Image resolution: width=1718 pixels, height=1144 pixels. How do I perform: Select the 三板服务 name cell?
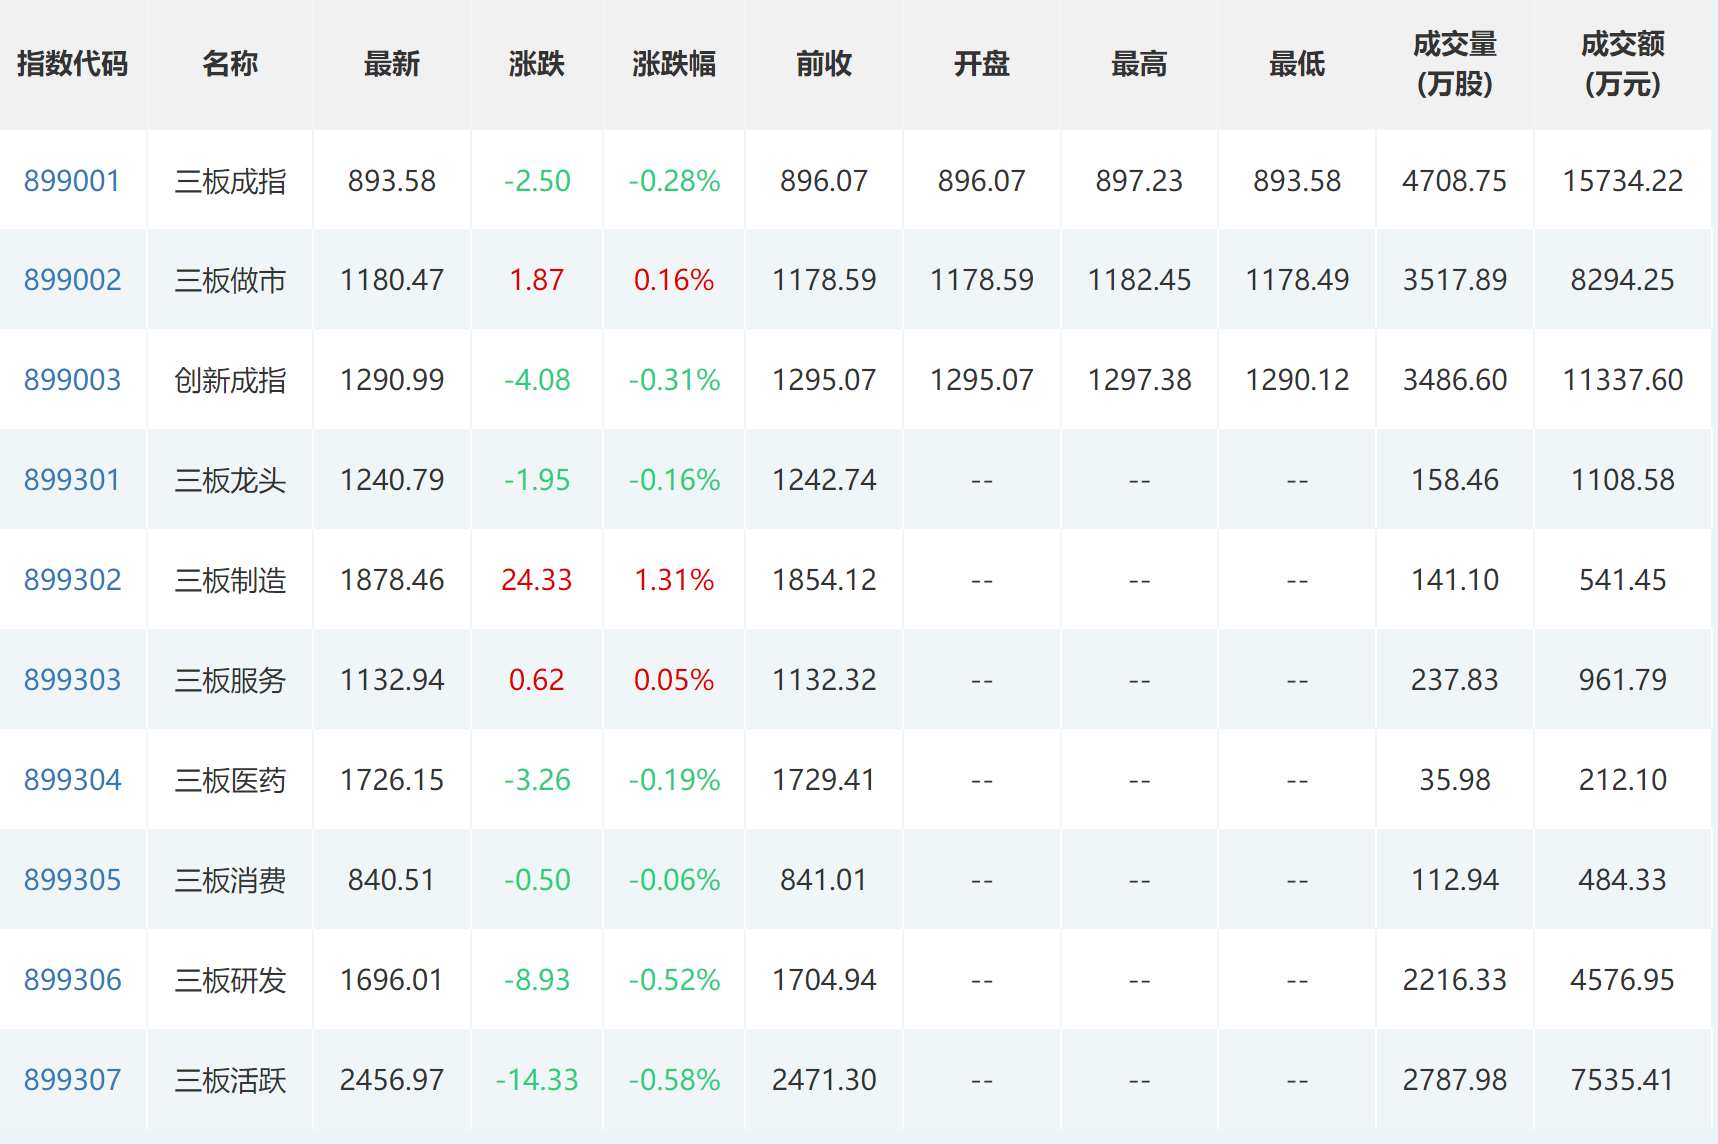click(x=230, y=680)
